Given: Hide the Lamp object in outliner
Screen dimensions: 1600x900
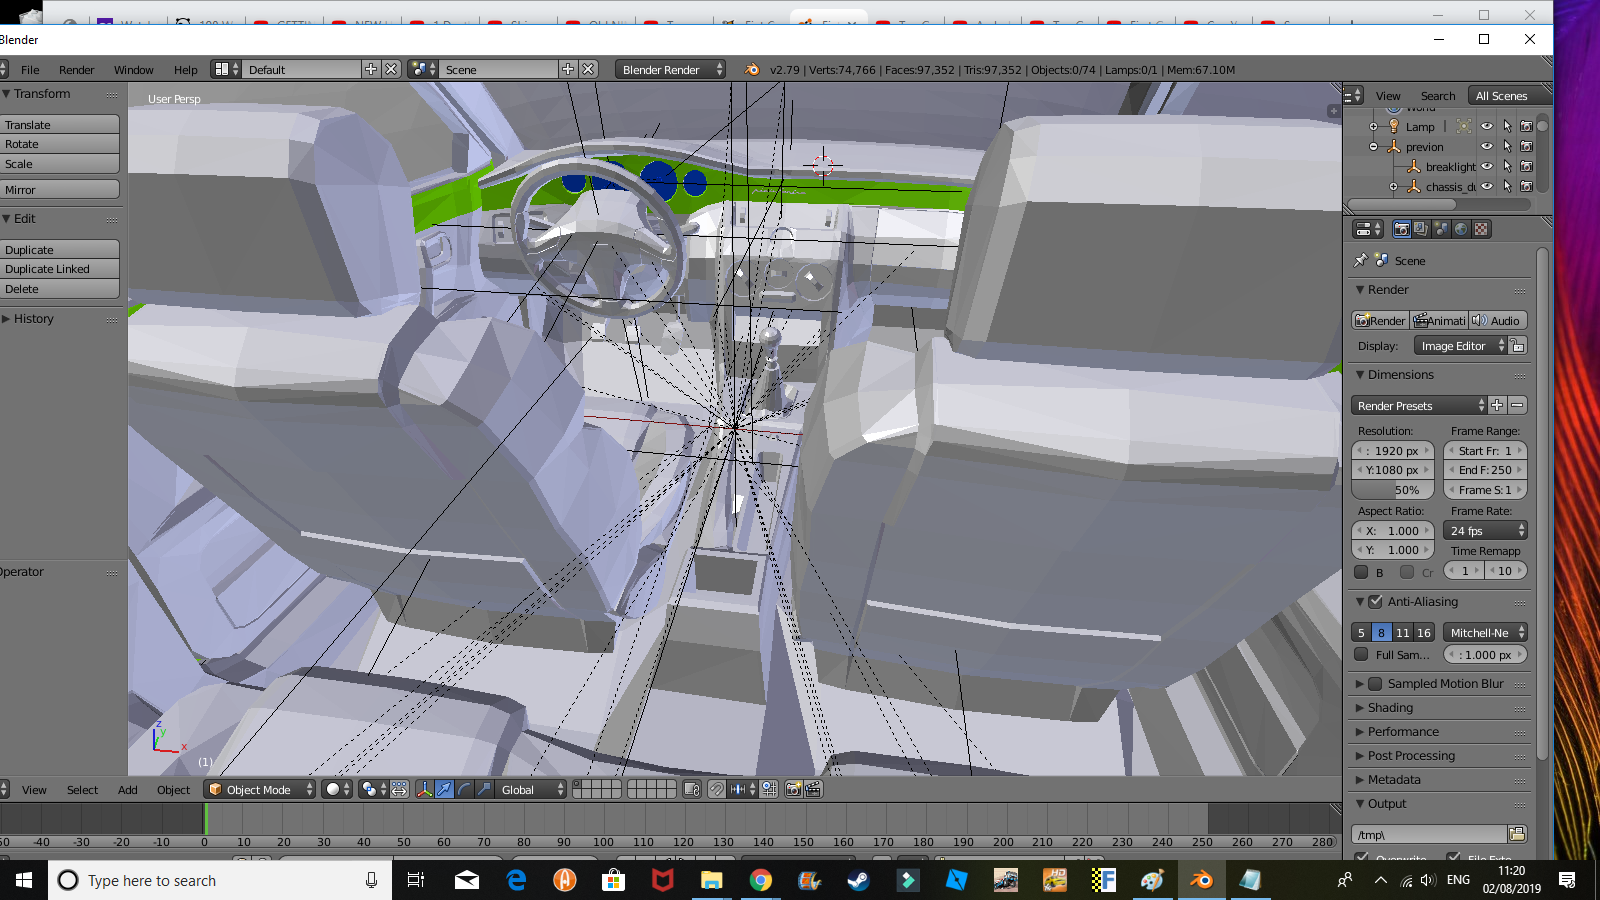Looking at the screenshot, I should point(1487,126).
